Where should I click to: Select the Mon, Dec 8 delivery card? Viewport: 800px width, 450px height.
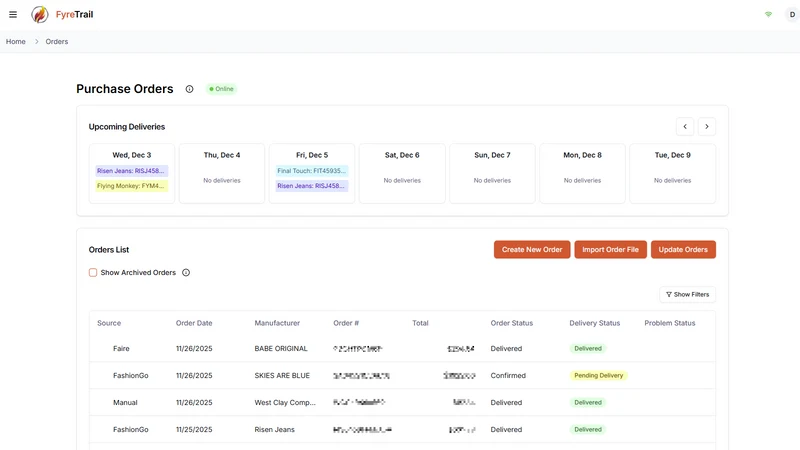pos(582,173)
